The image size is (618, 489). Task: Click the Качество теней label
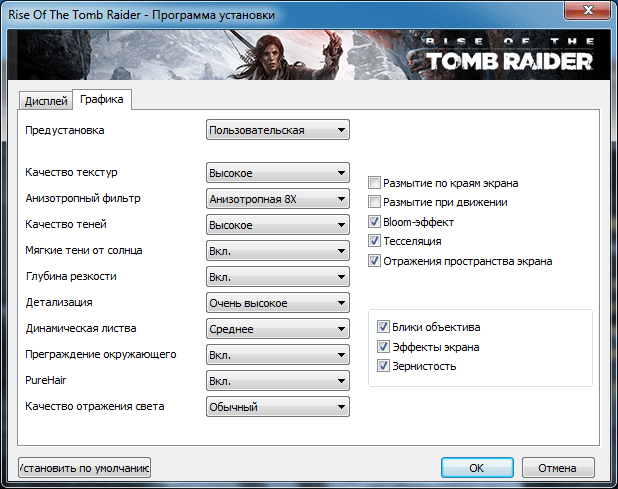tap(66, 224)
